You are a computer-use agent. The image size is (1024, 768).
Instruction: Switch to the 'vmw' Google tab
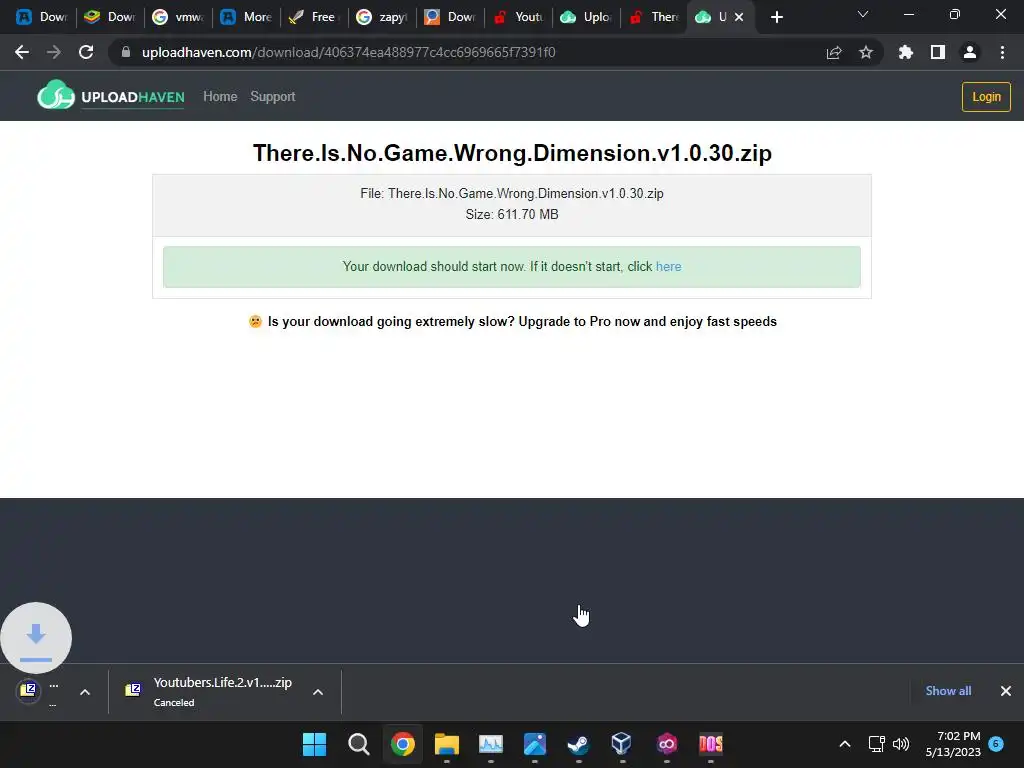(178, 17)
